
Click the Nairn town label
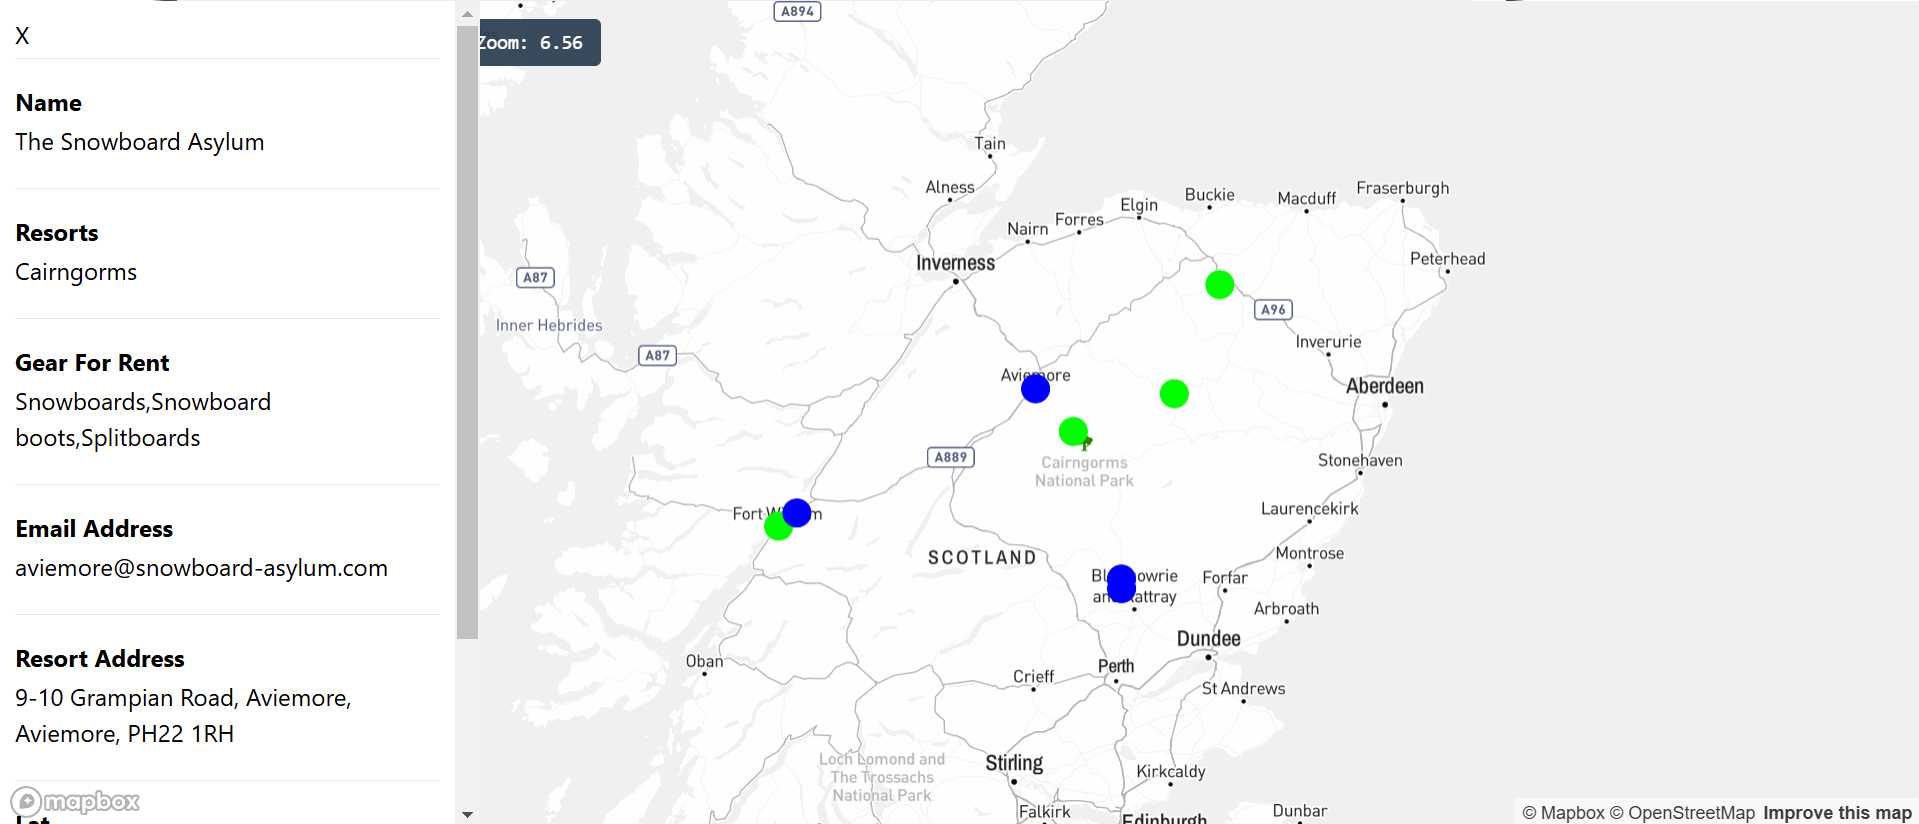1028,229
